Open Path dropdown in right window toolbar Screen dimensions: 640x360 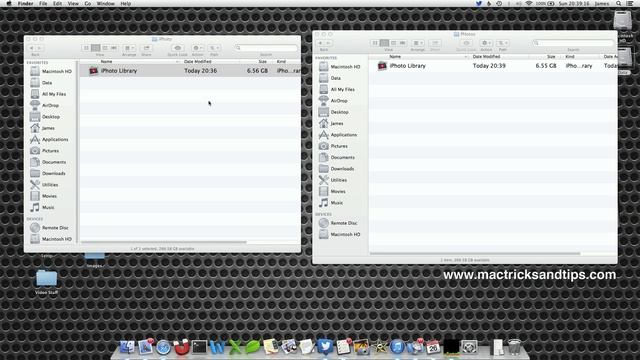pos(503,43)
